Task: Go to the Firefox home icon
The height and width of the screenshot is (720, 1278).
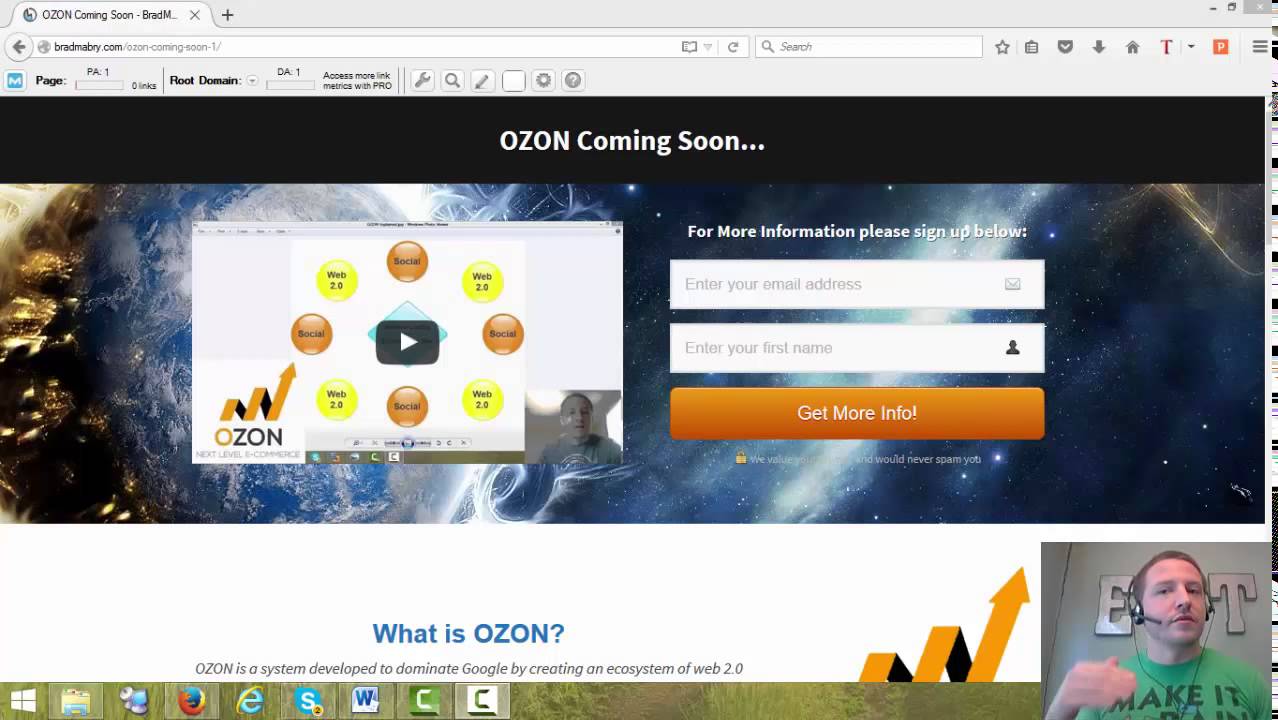Action: coord(1133,47)
